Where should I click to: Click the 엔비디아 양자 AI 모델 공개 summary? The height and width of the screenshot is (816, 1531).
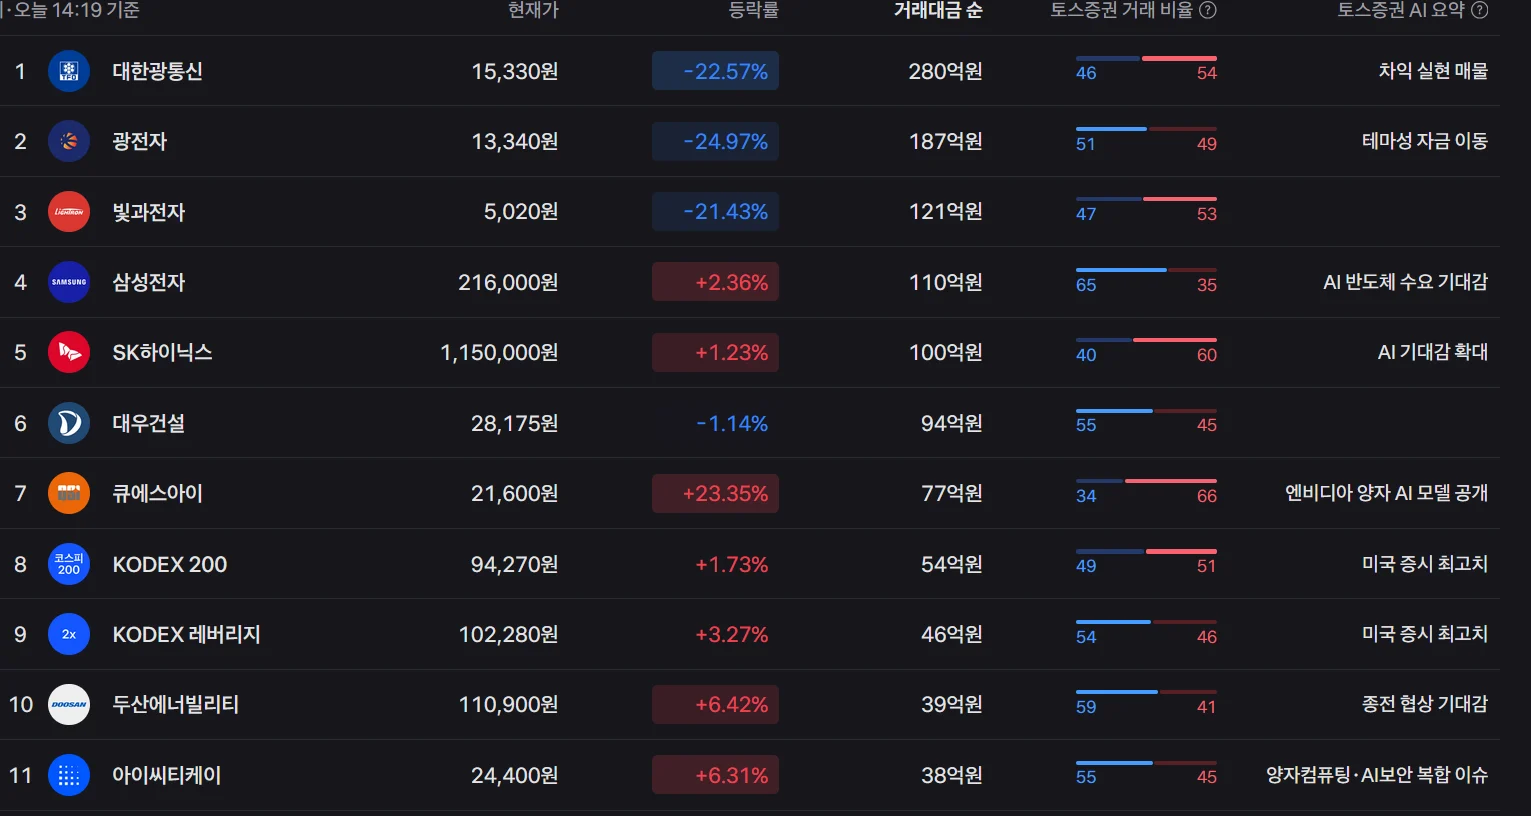(x=1386, y=493)
